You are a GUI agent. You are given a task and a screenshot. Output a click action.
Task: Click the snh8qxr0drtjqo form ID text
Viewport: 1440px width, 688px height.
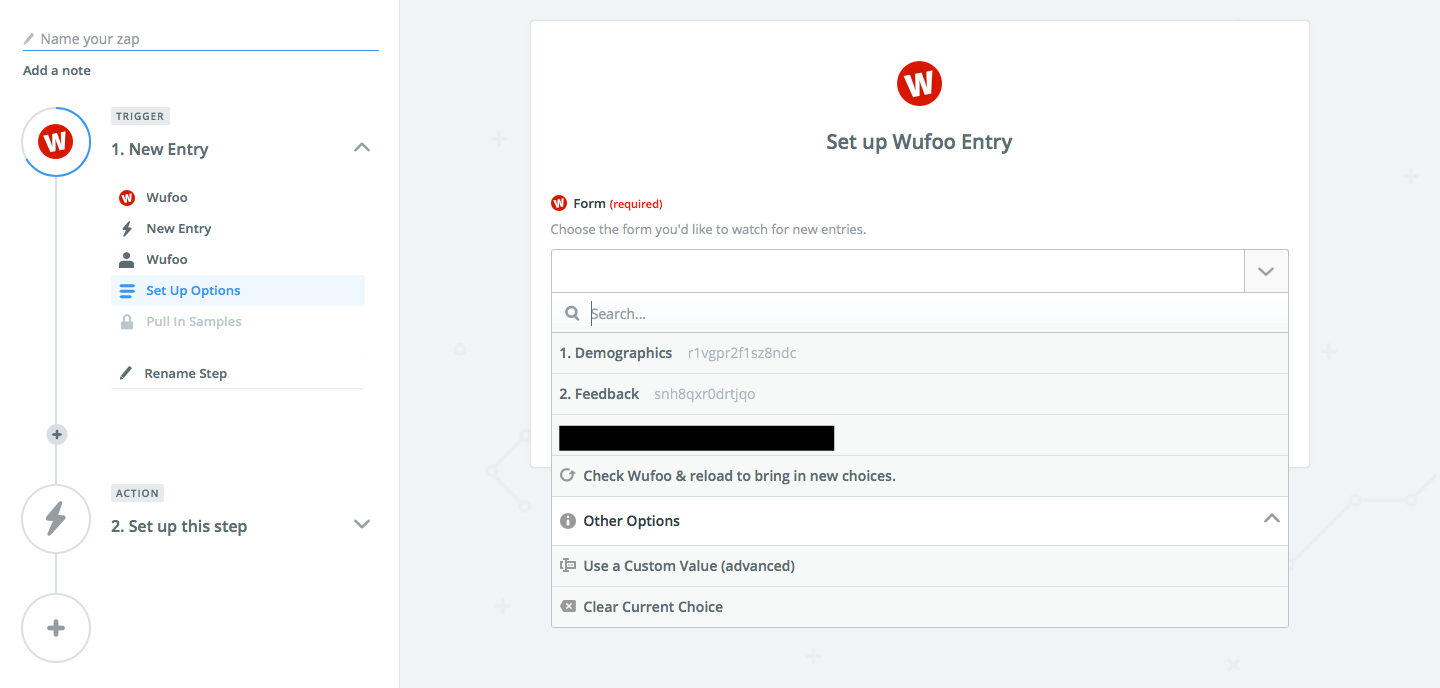tap(705, 394)
